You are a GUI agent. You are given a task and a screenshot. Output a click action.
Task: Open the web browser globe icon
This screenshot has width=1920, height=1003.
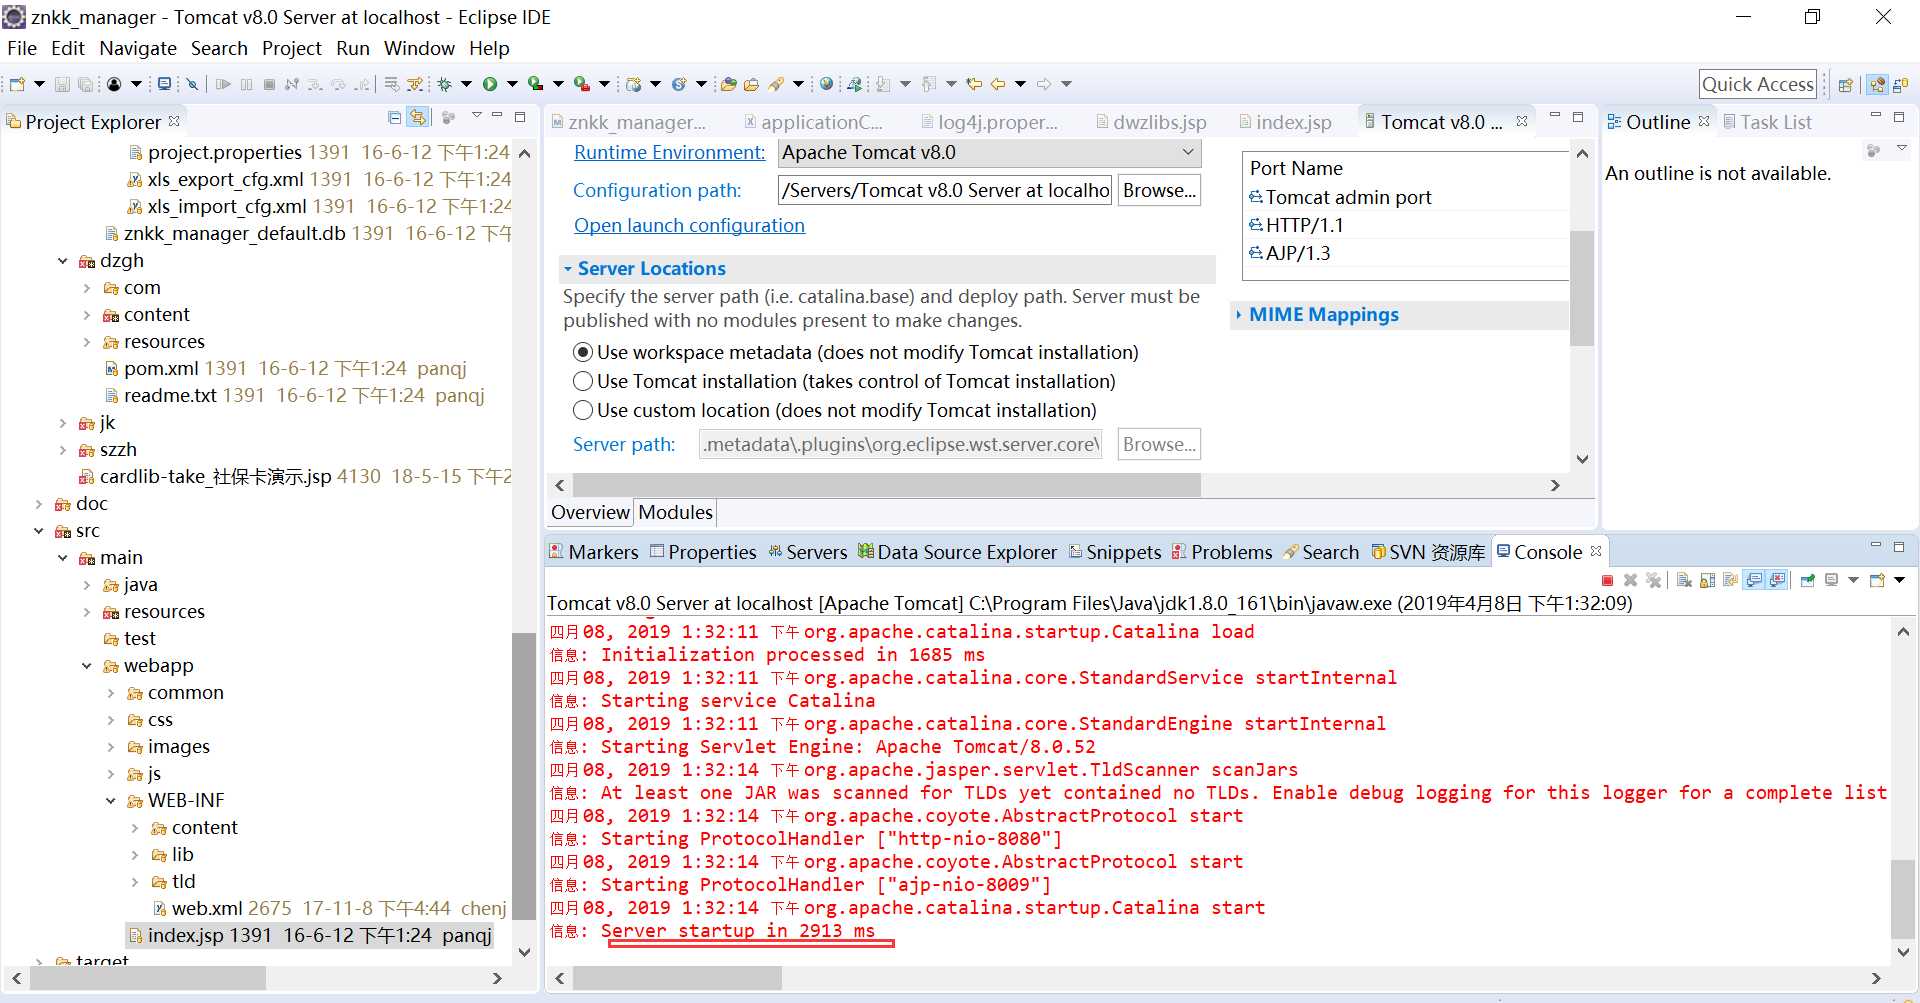click(826, 84)
